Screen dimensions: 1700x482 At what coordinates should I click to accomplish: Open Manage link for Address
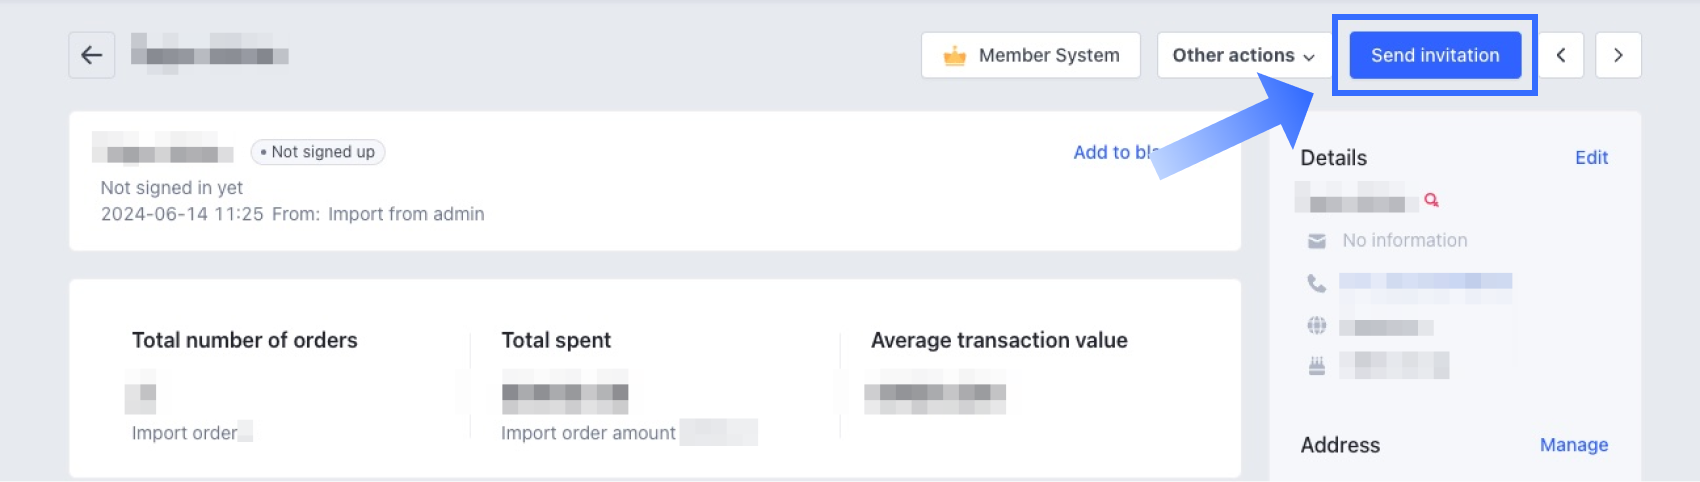[x=1573, y=445]
